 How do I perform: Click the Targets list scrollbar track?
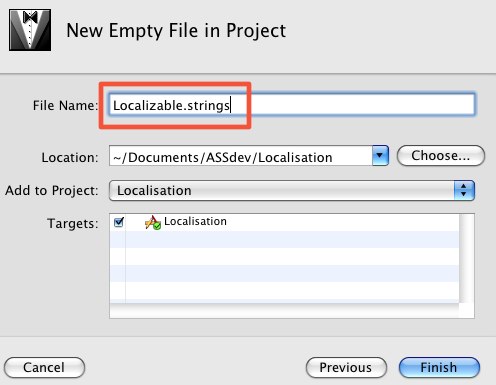(466, 258)
